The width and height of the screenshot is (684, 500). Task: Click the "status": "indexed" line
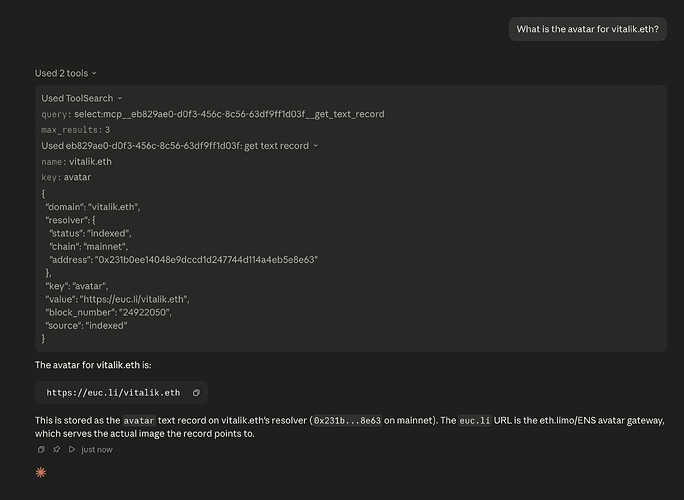coord(90,233)
